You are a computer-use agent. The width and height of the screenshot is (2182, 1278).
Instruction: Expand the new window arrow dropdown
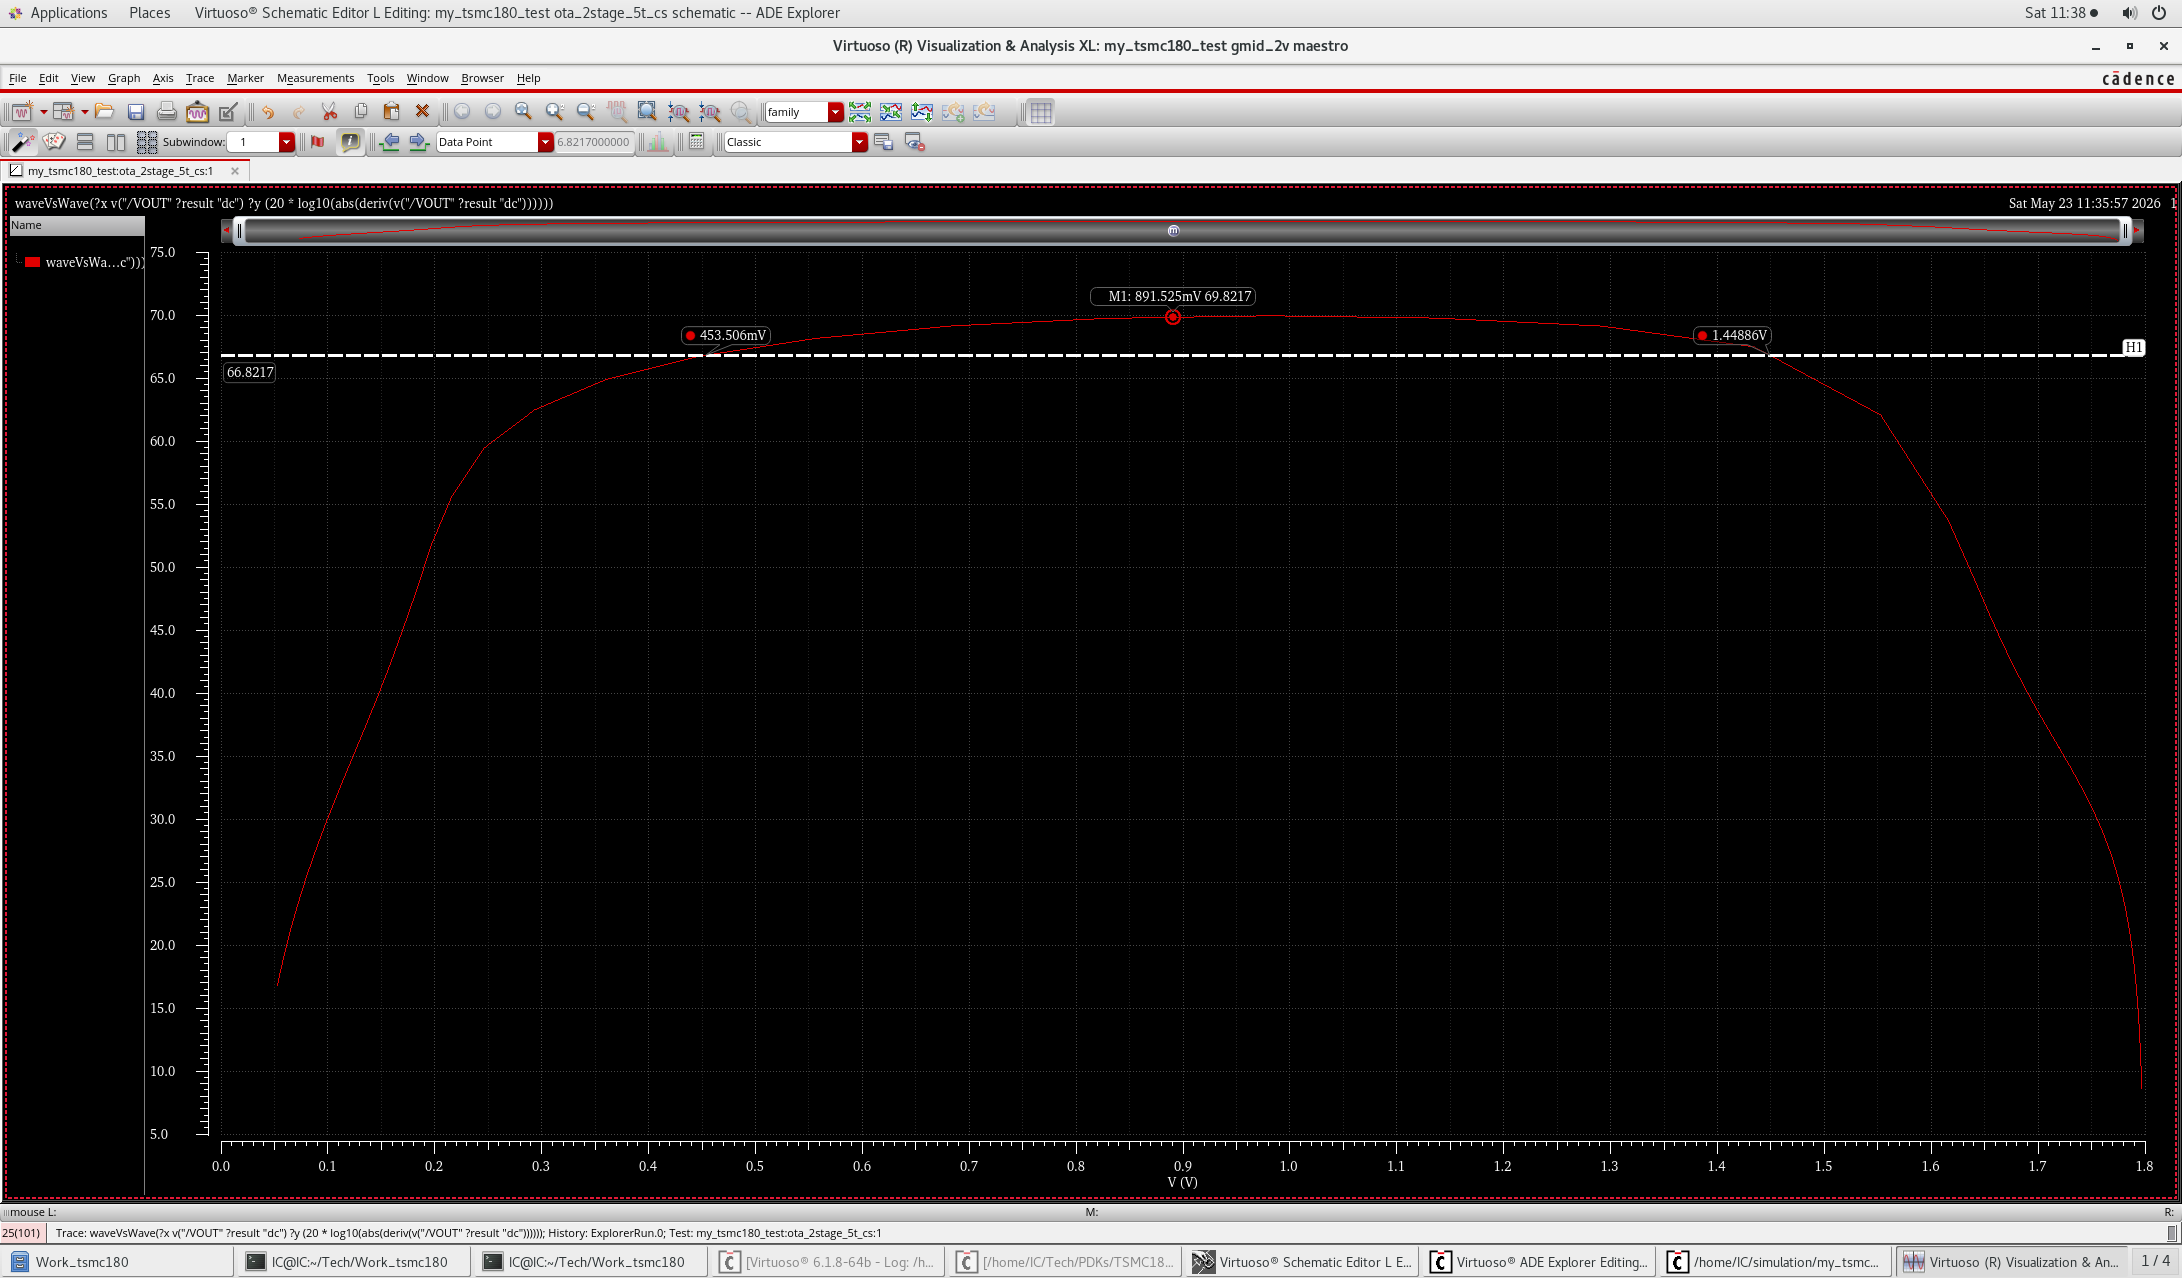coord(43,112)
